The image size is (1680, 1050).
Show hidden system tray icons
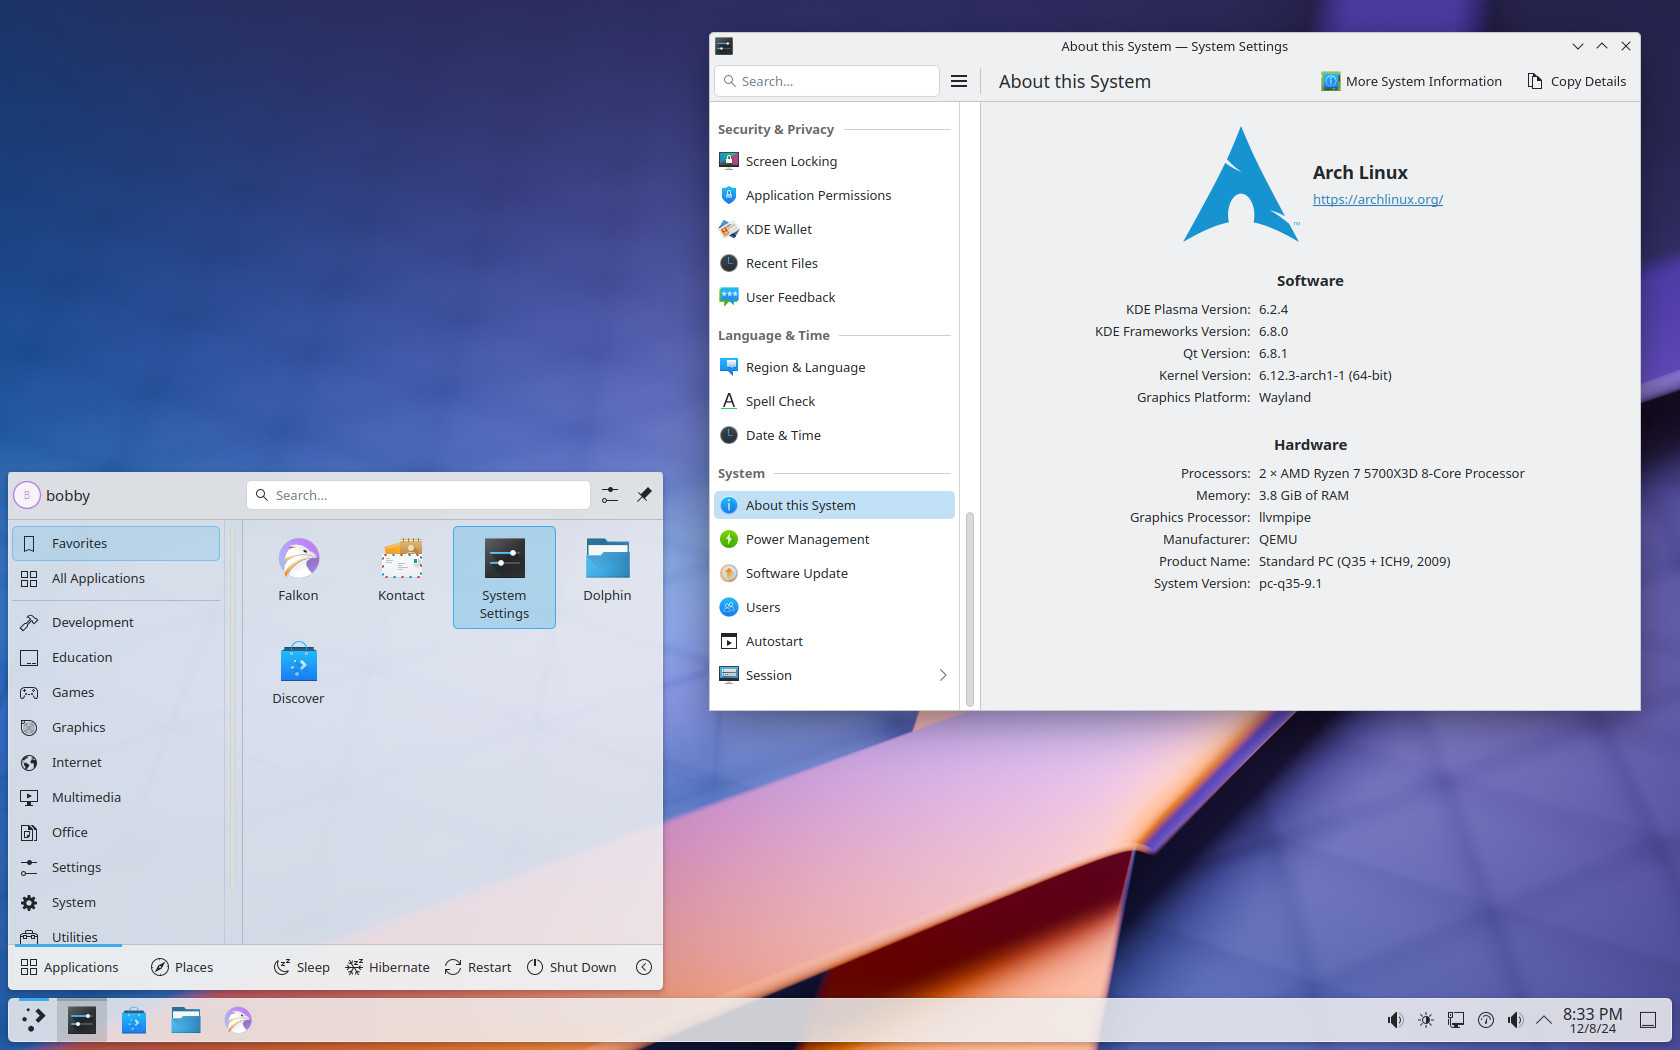[1544, 1020]
